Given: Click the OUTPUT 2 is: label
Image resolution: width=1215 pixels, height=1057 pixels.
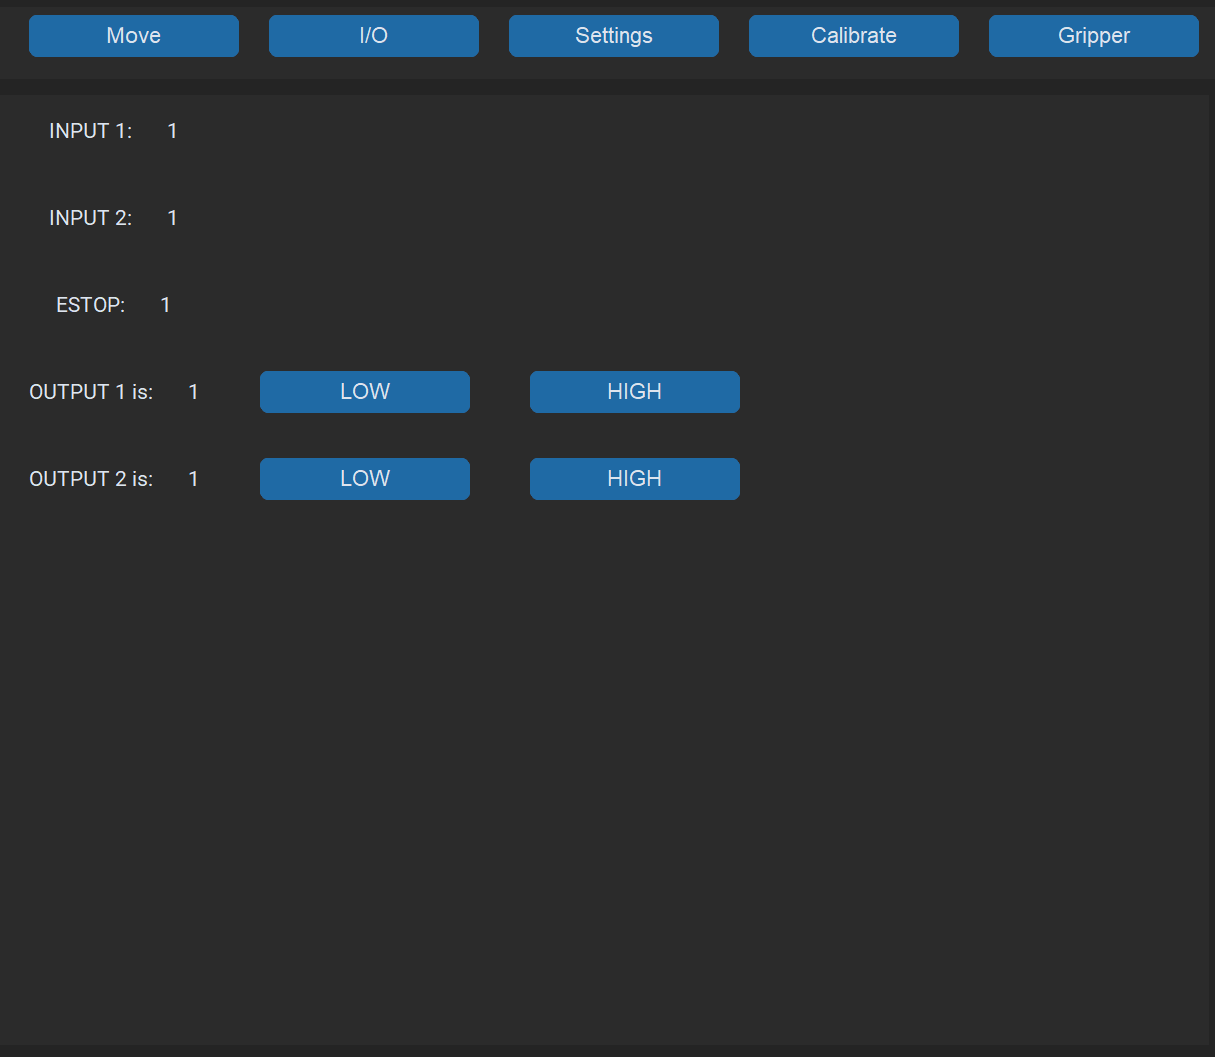Looking at the screenshot, I should tap(91, 479).
